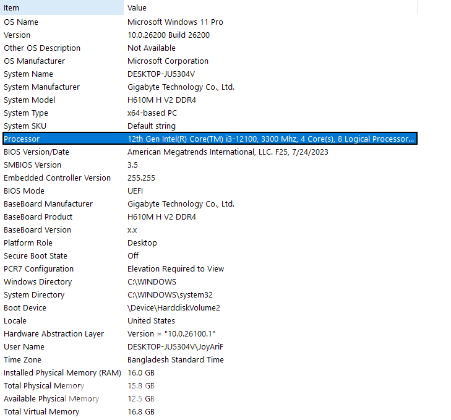Screen dimensions: 451x420
Task: Click the value 'United States'
Action: 151,321
